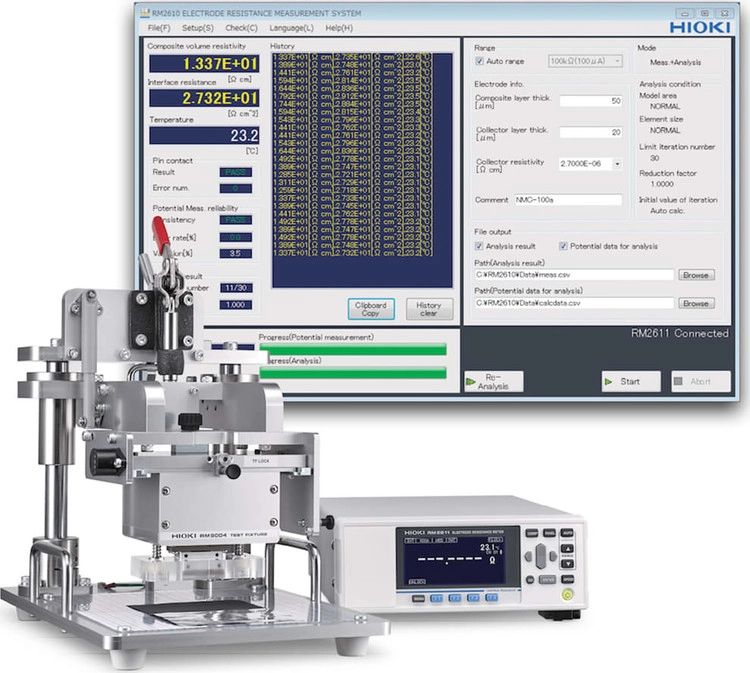Open the Setup(S) menu
750x673 pixels.
pyautogui.click(x=198, y=28)
